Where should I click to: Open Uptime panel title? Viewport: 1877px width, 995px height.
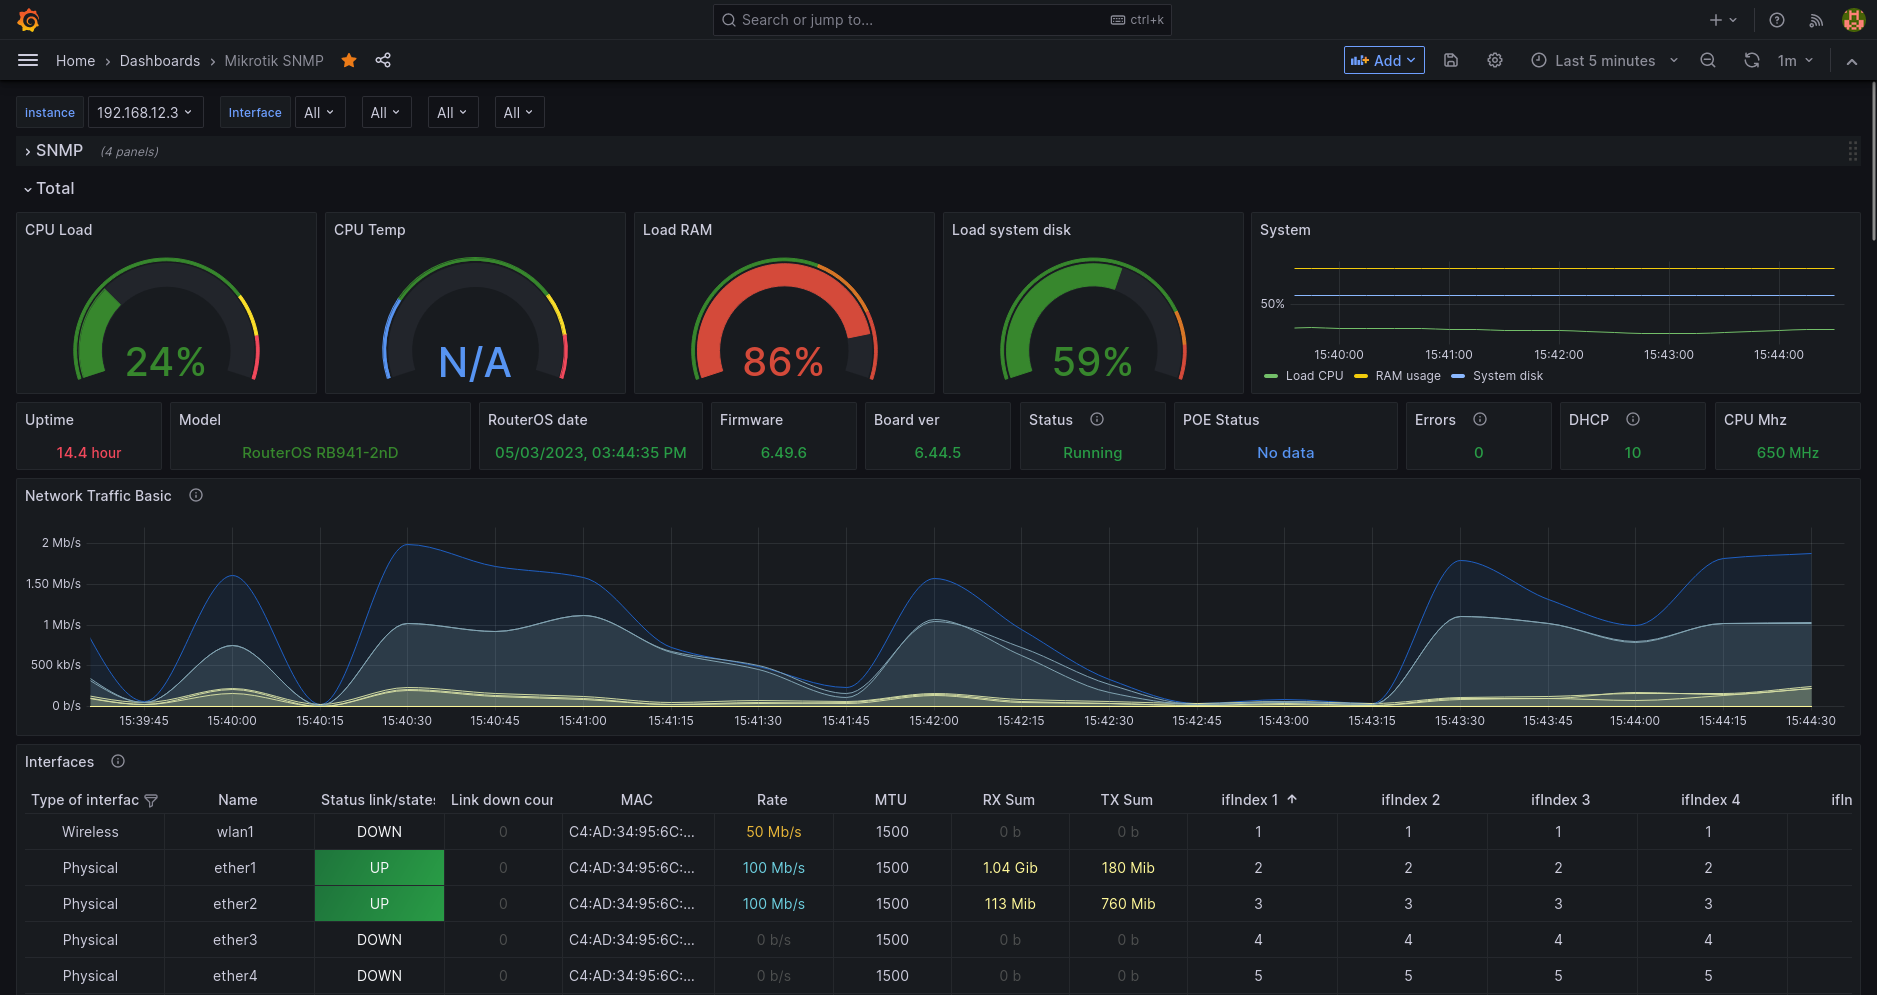click(50, 420)
